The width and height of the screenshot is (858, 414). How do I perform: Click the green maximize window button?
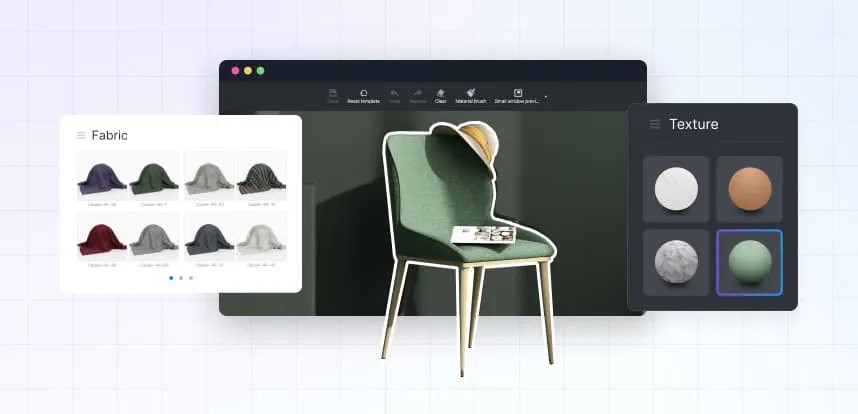point(260,71)
